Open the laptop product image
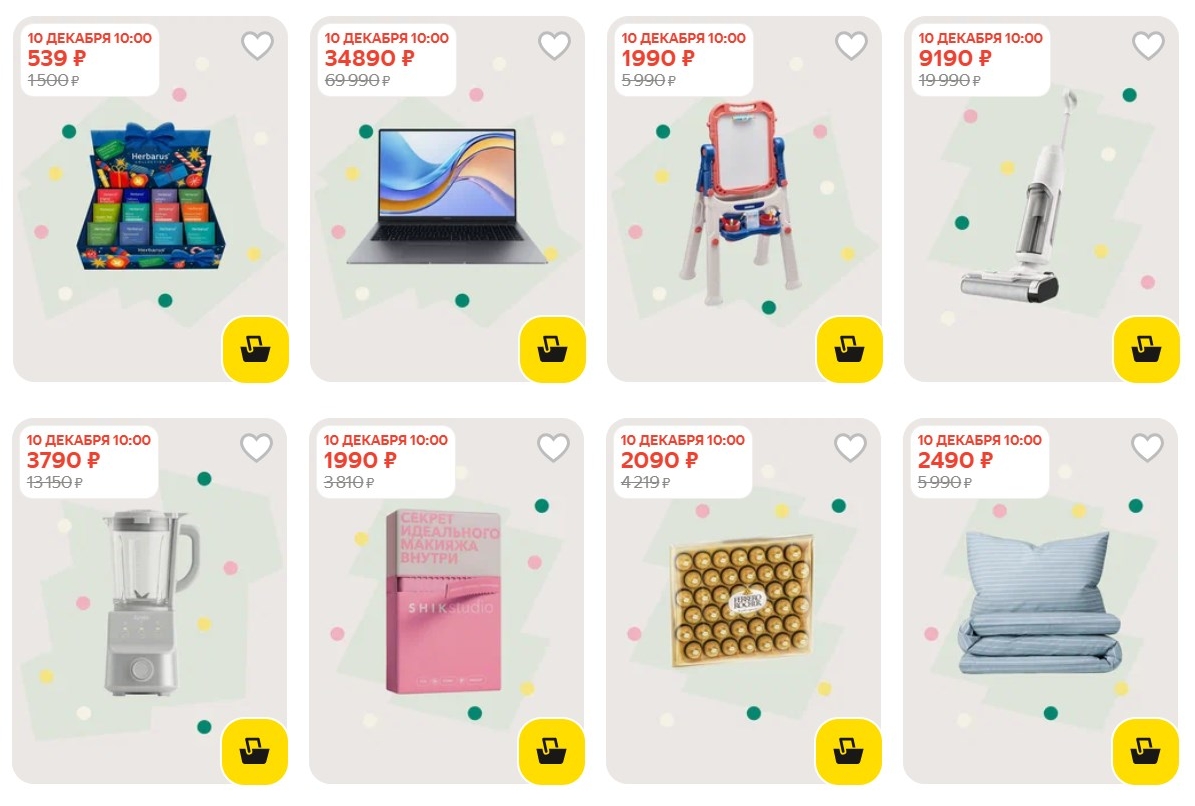 (447, 197)
